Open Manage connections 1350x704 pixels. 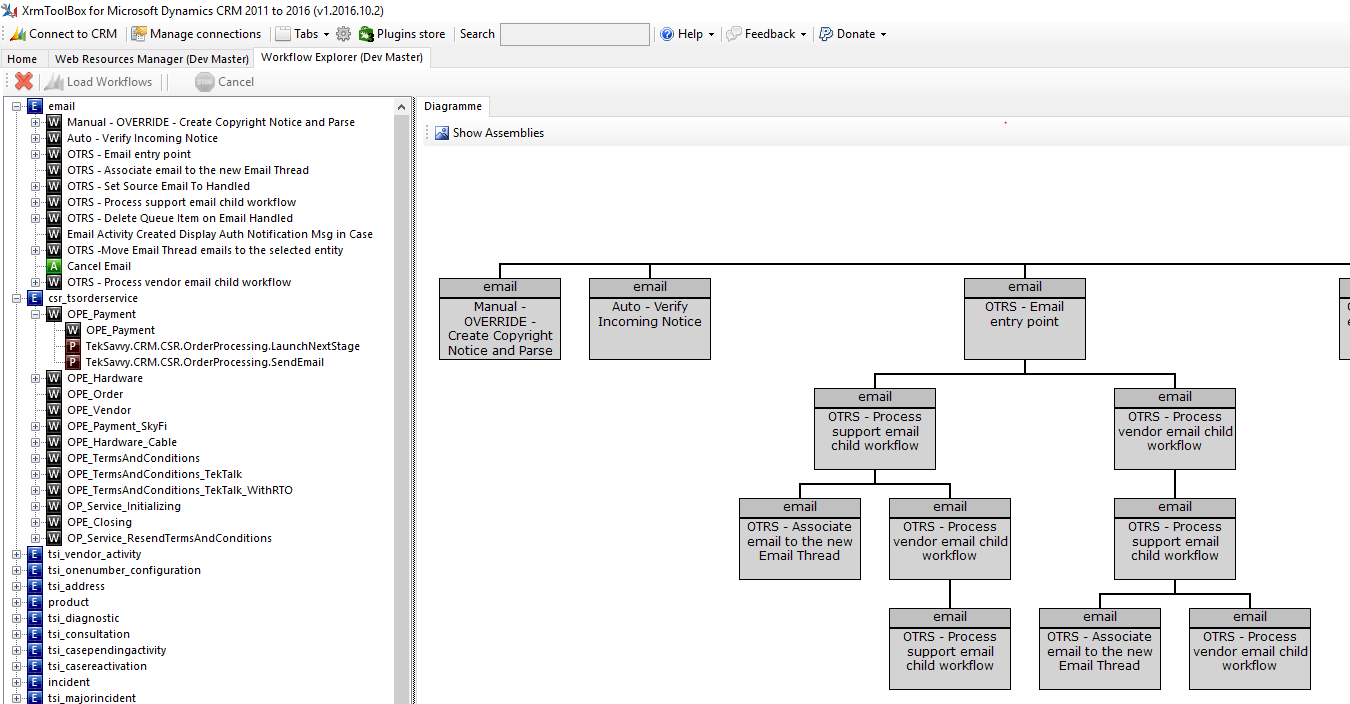tap(196, 34)
